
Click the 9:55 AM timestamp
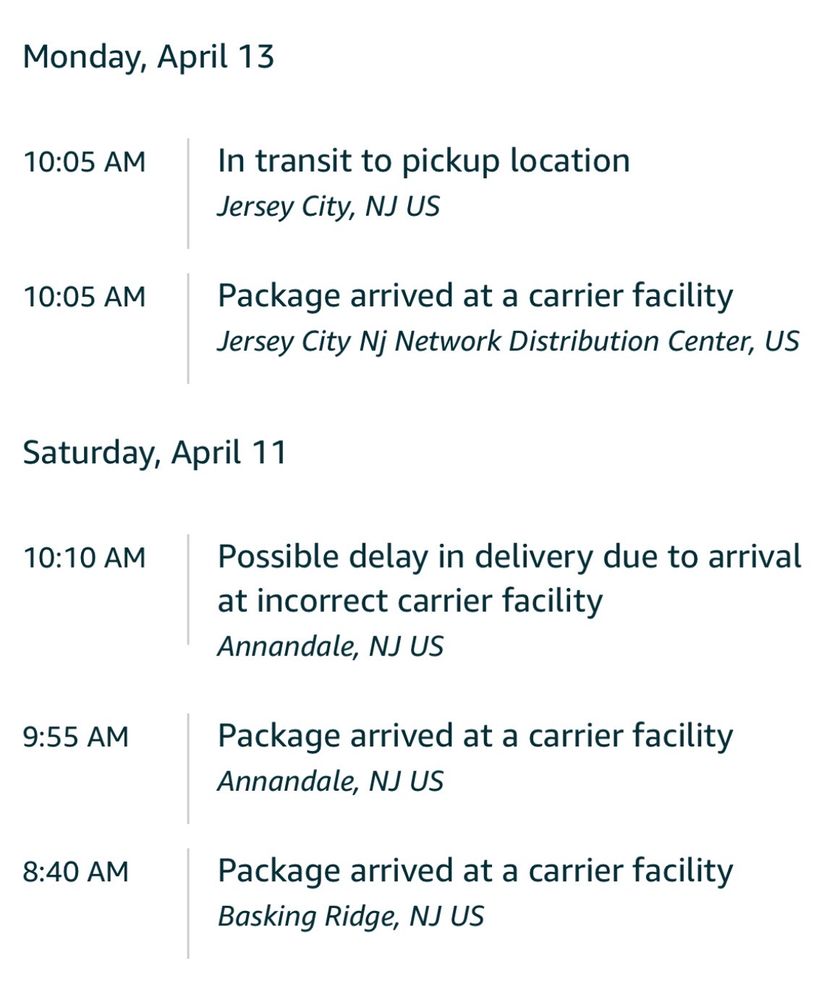[76, 737]
